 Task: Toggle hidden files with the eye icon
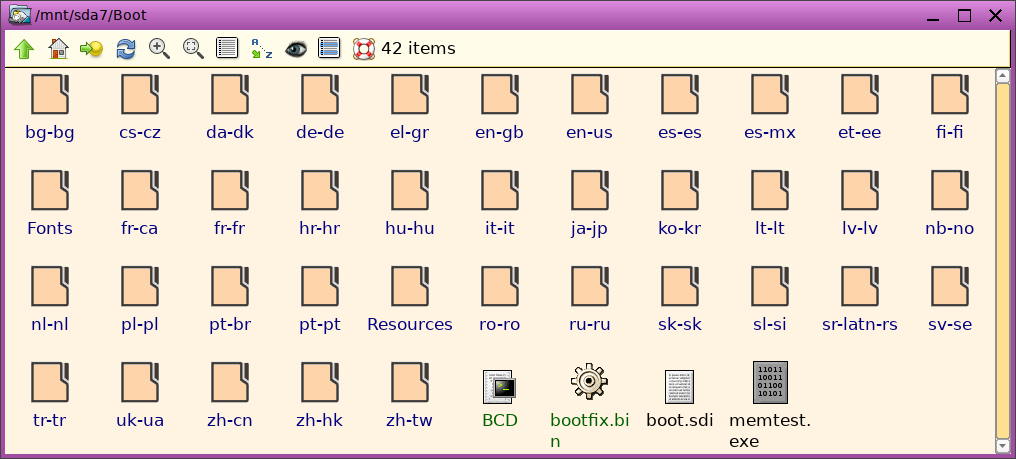[x=295, y=49]
